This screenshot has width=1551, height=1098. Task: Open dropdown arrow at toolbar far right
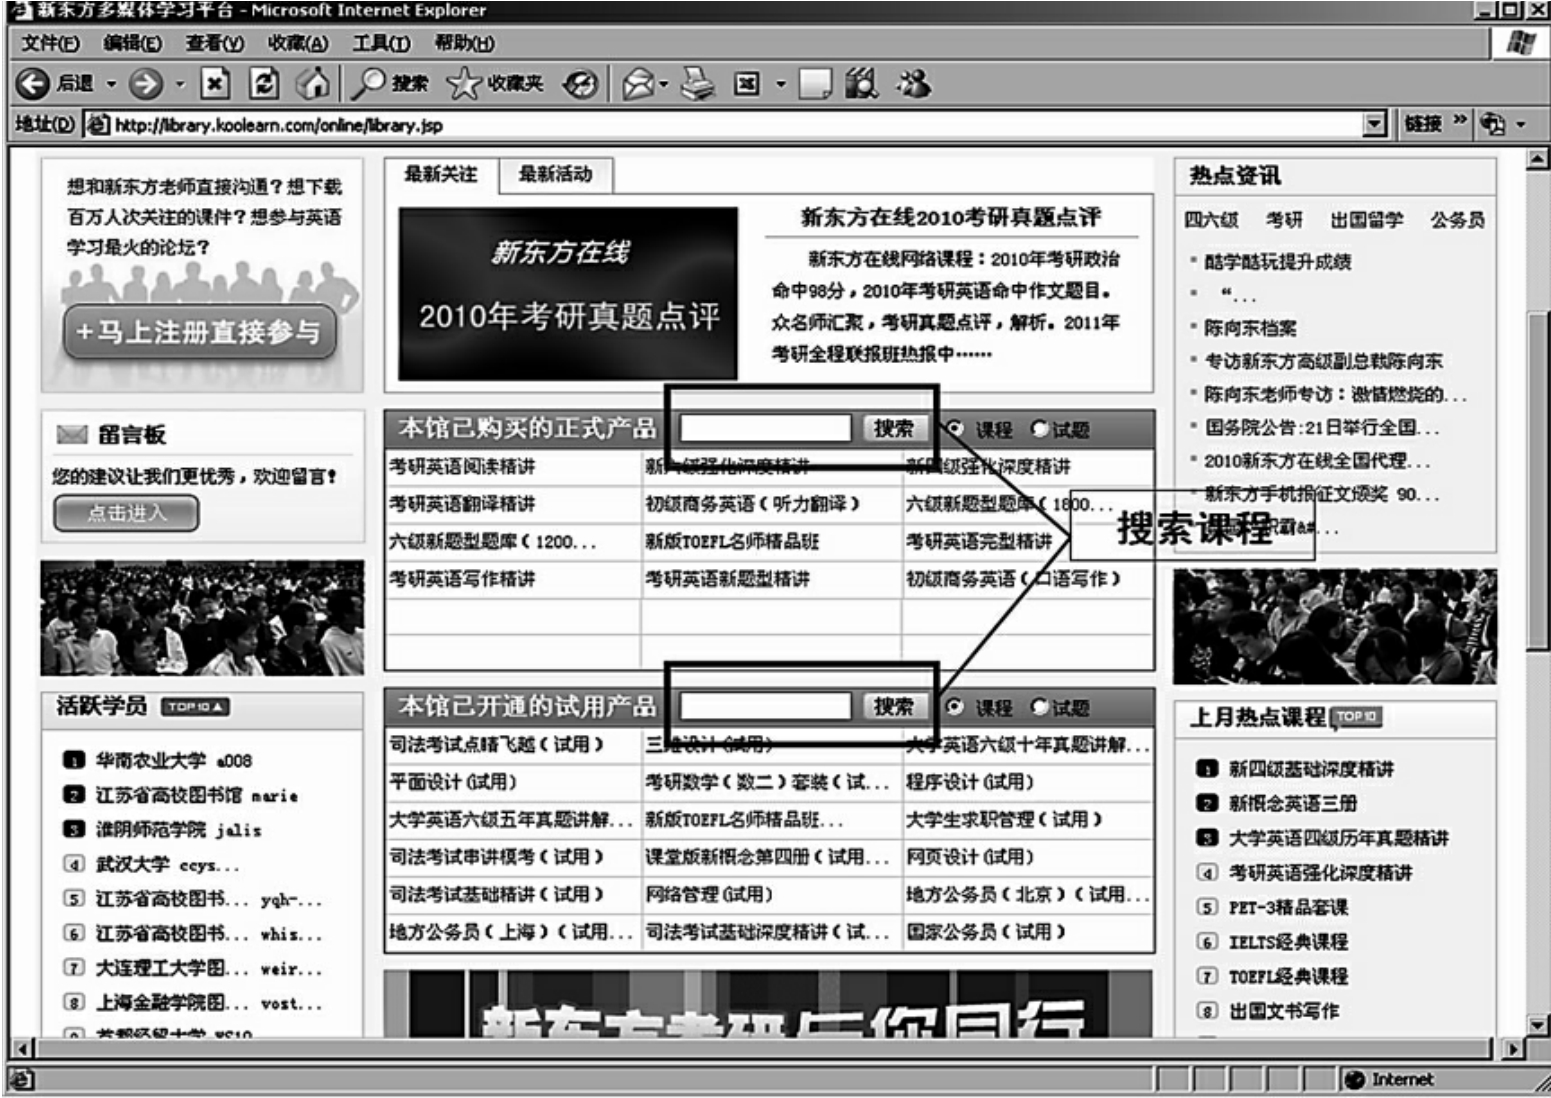pyautogui.click(x=1521, y=125)
